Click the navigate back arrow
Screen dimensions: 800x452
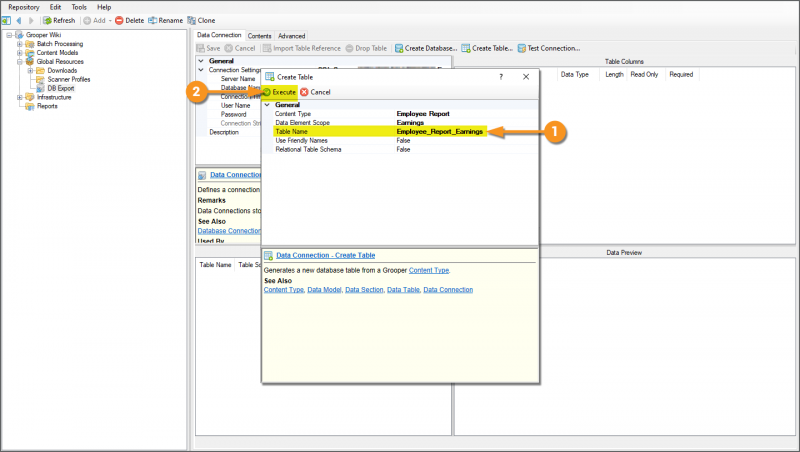[18, 20]
